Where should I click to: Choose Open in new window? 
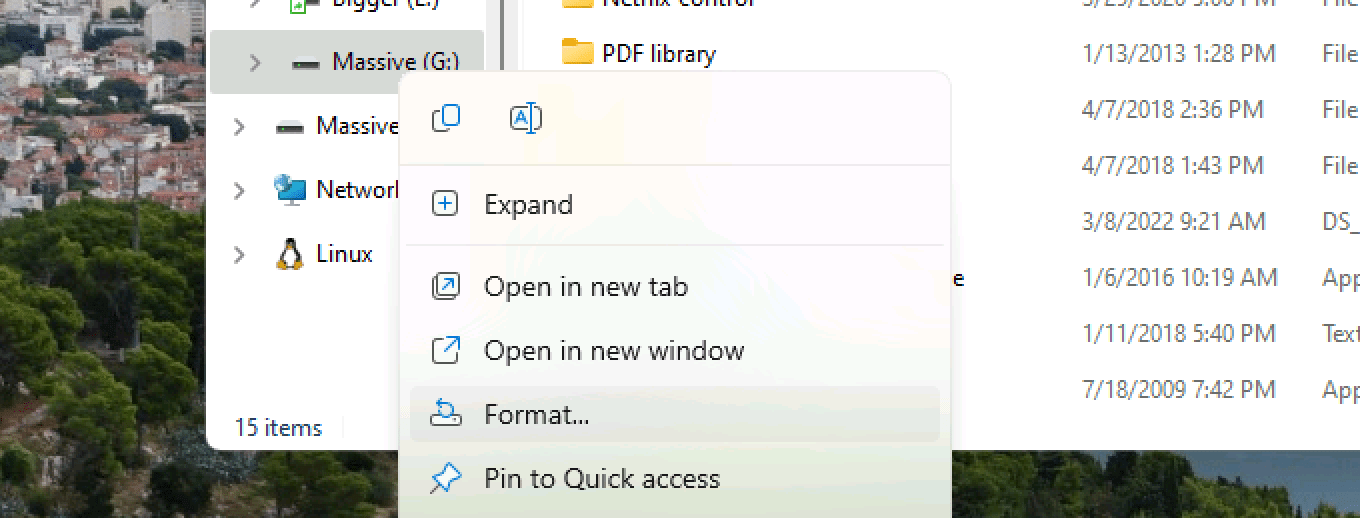coord(614,351)
